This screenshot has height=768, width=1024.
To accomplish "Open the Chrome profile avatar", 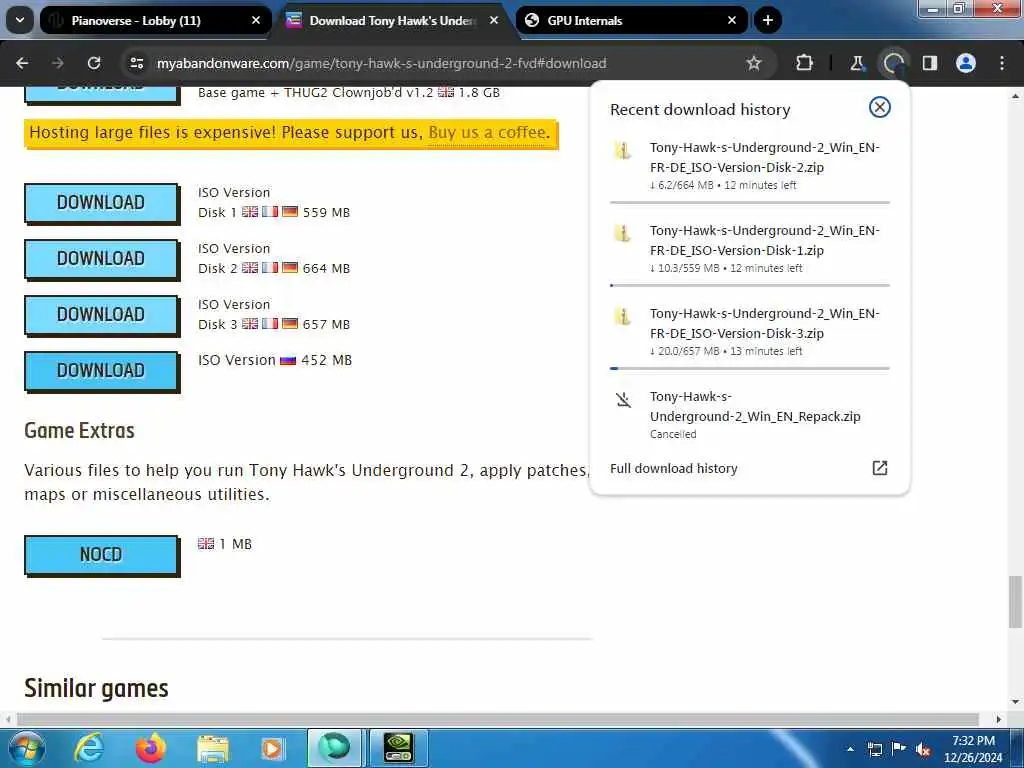I will click(966, 63).
